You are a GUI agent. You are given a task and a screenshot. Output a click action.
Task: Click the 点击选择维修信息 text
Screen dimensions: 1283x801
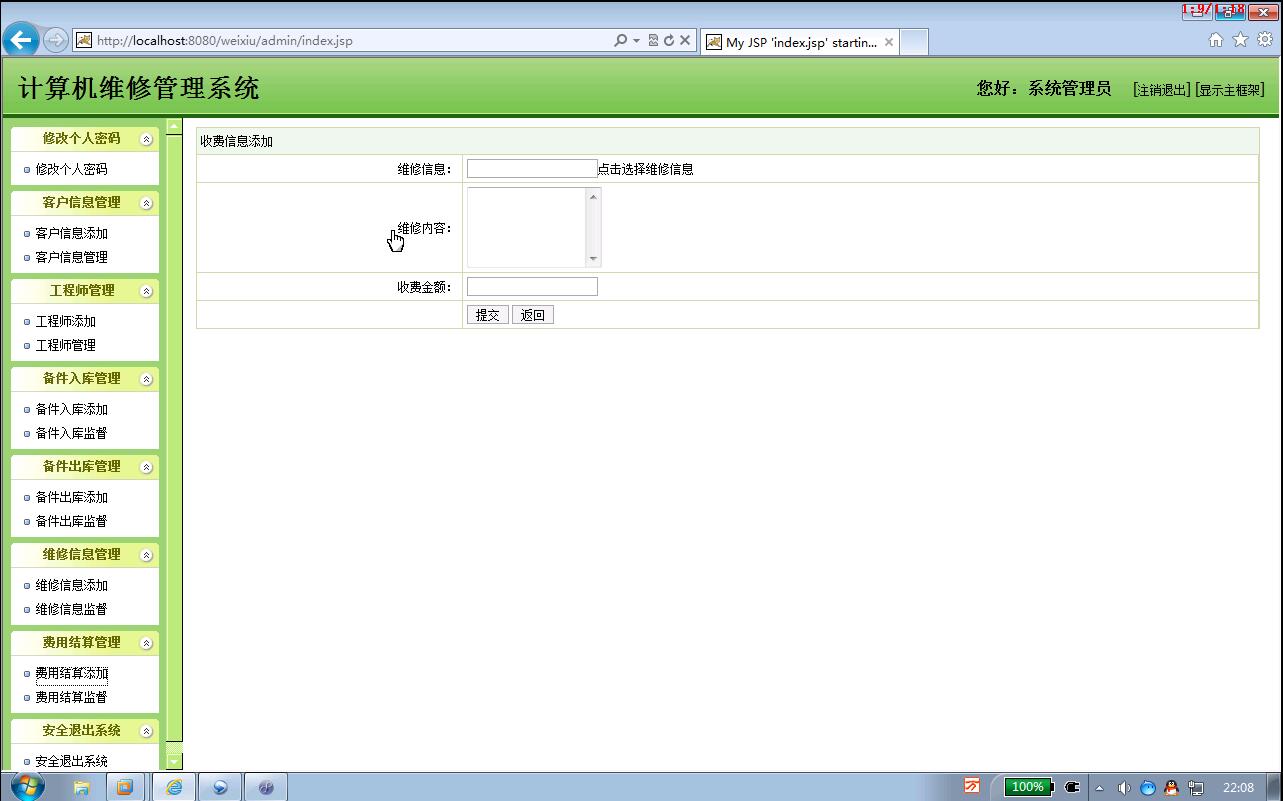[646, 169]
